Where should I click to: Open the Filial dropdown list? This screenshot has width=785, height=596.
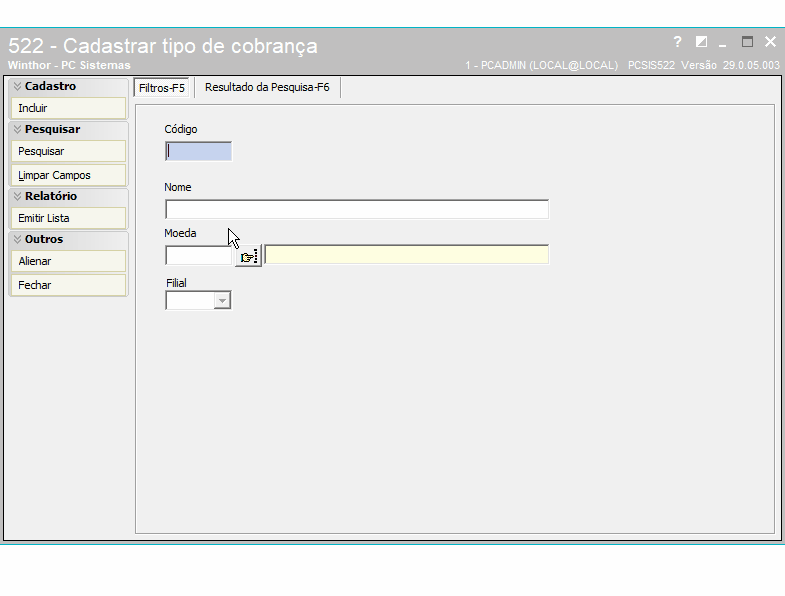point(222,301)
